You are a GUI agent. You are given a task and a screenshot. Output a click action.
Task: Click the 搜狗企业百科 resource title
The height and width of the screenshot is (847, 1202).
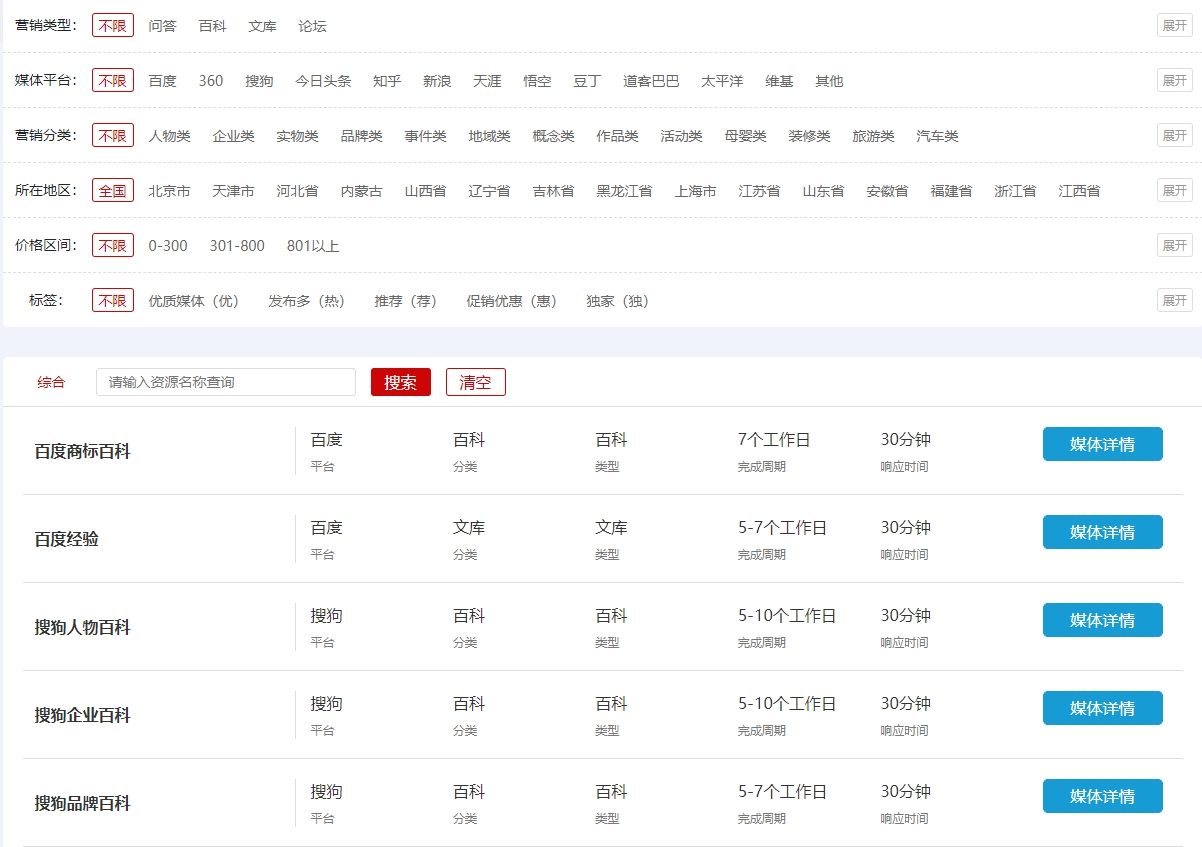tap(83, 716)
